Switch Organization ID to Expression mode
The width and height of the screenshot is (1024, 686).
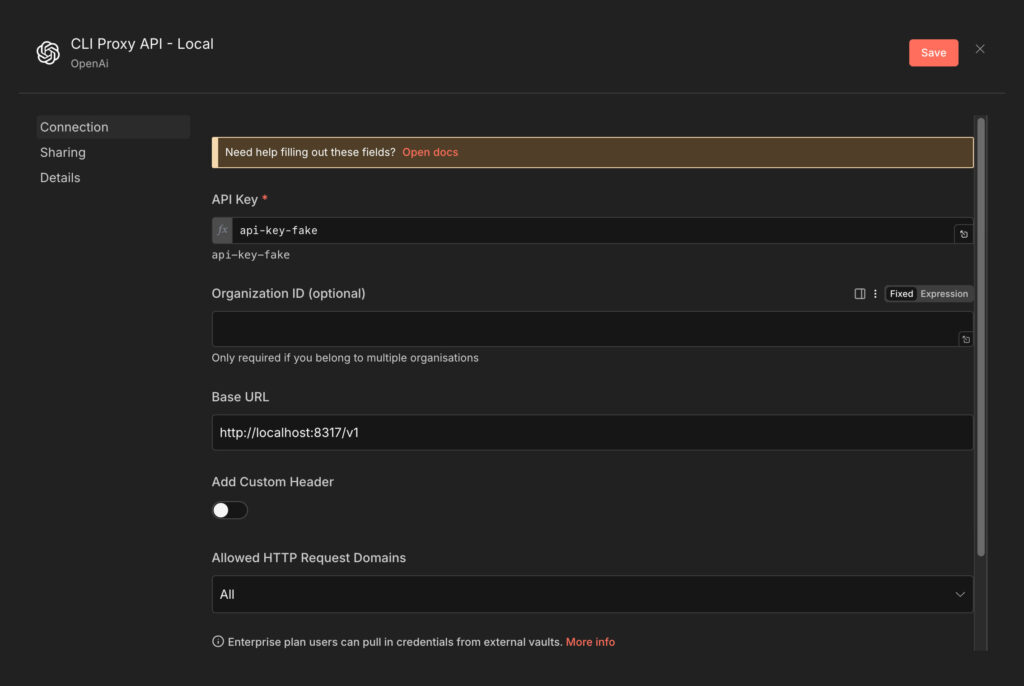(944, 294)
